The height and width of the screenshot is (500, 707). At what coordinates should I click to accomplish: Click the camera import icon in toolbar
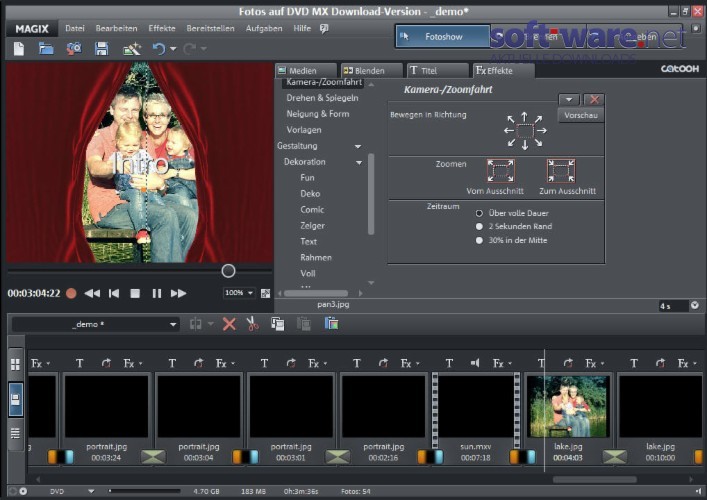[x=74, y=48]
